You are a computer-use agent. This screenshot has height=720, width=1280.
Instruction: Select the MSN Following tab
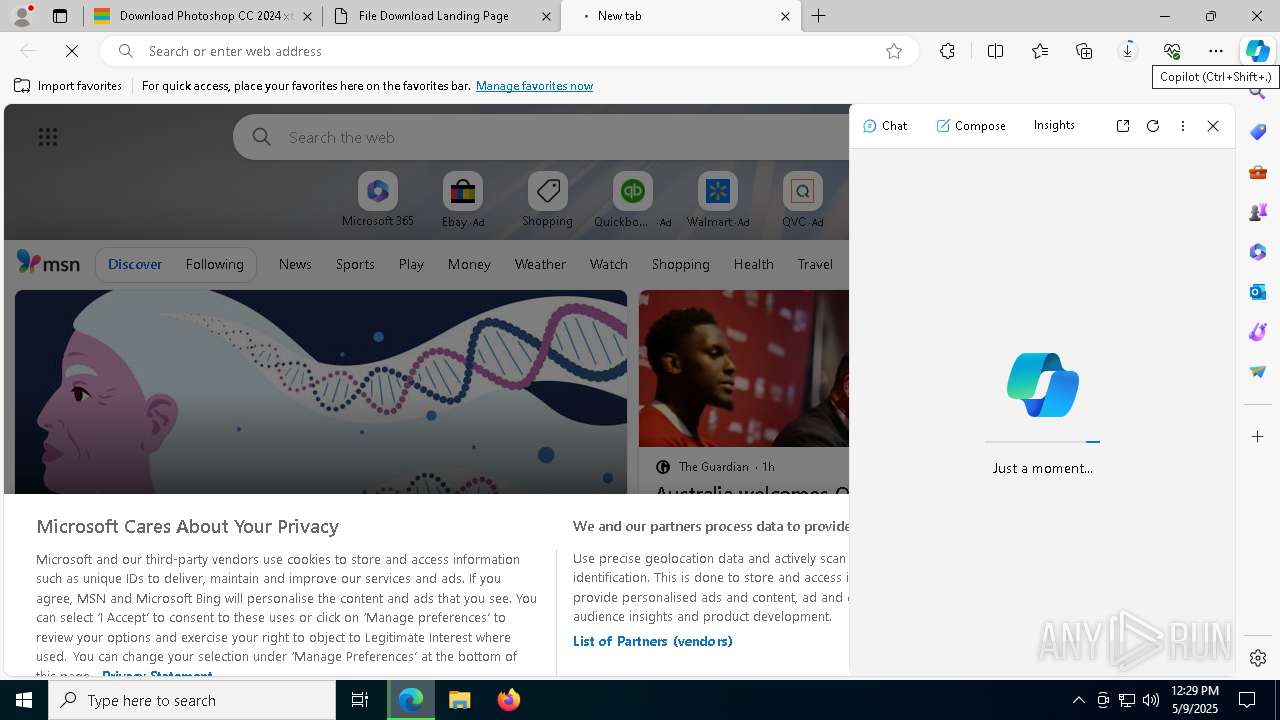click(x=214, y=264)
